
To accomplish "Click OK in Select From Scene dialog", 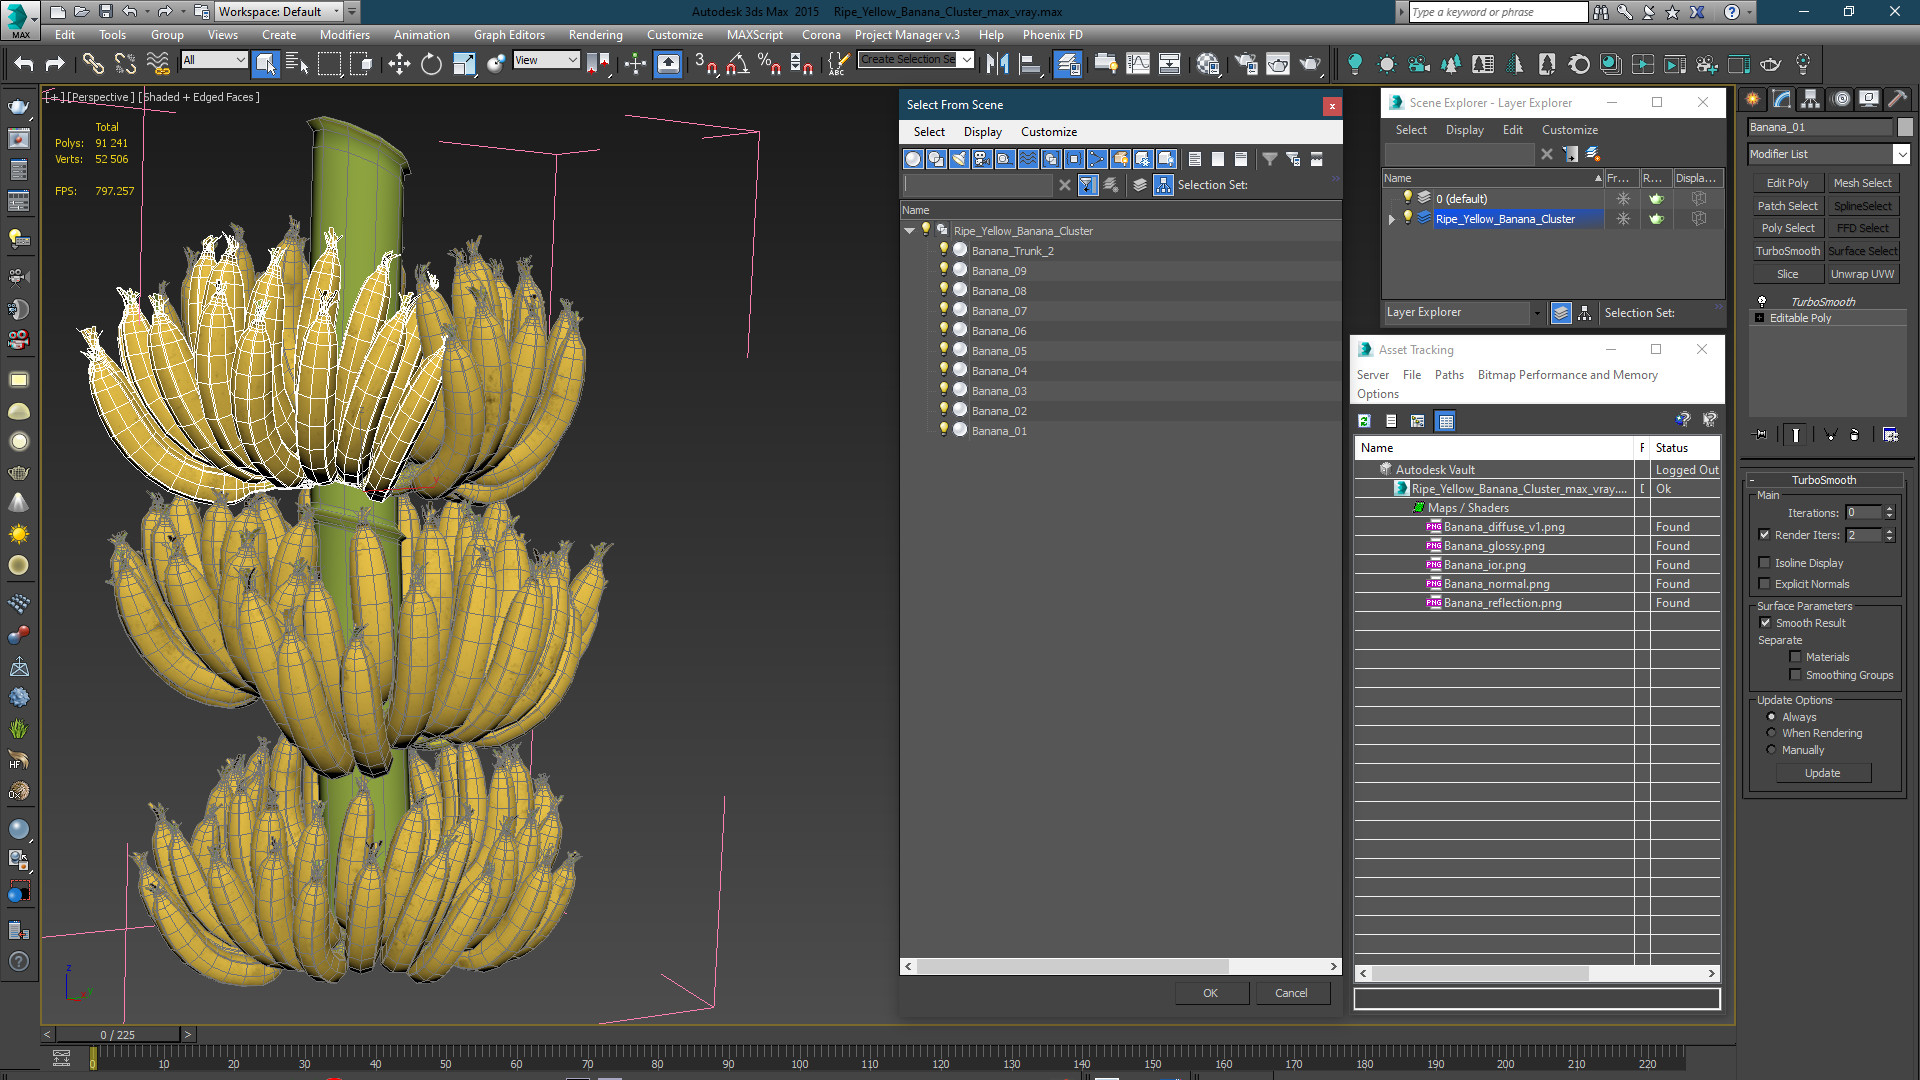I will point(1210,993).
